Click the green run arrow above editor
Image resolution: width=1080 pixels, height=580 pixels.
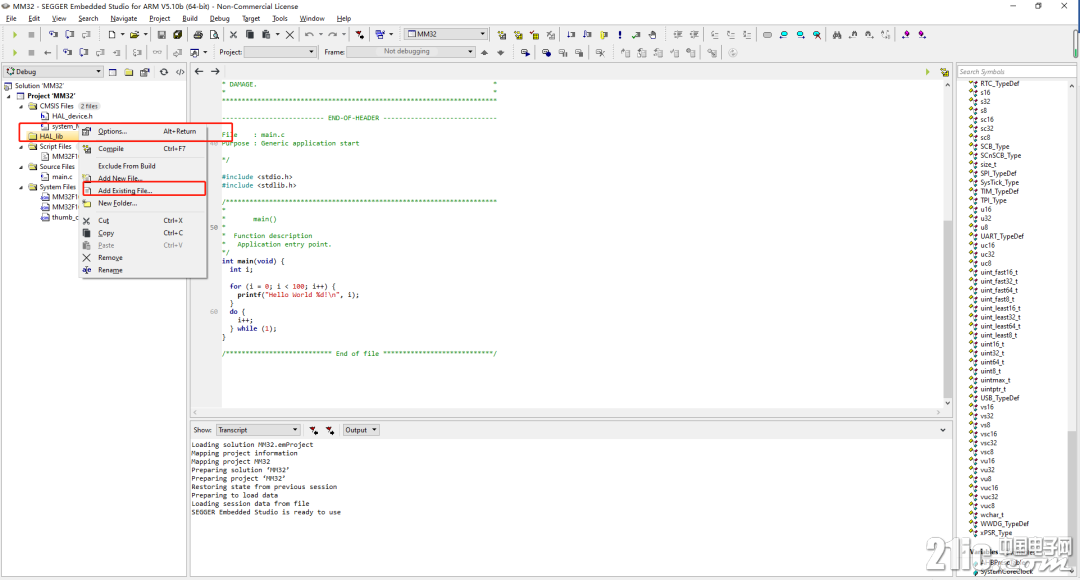pyautogui.click(x=927, y=72)
